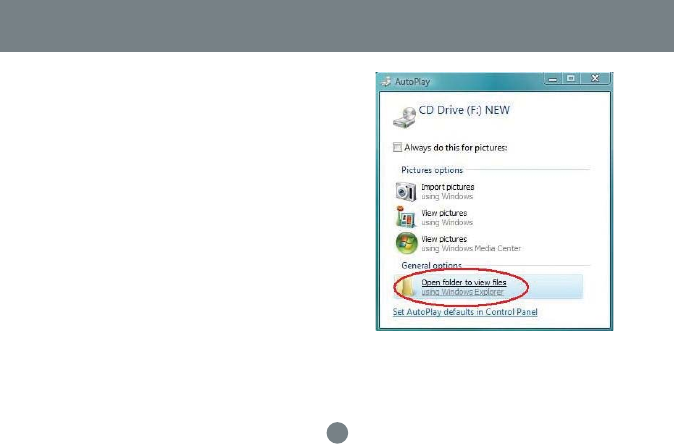Click the 'using Windows' text under the photo gallery View pictures option
Viewport: 674px width, 444px height.
447,223
